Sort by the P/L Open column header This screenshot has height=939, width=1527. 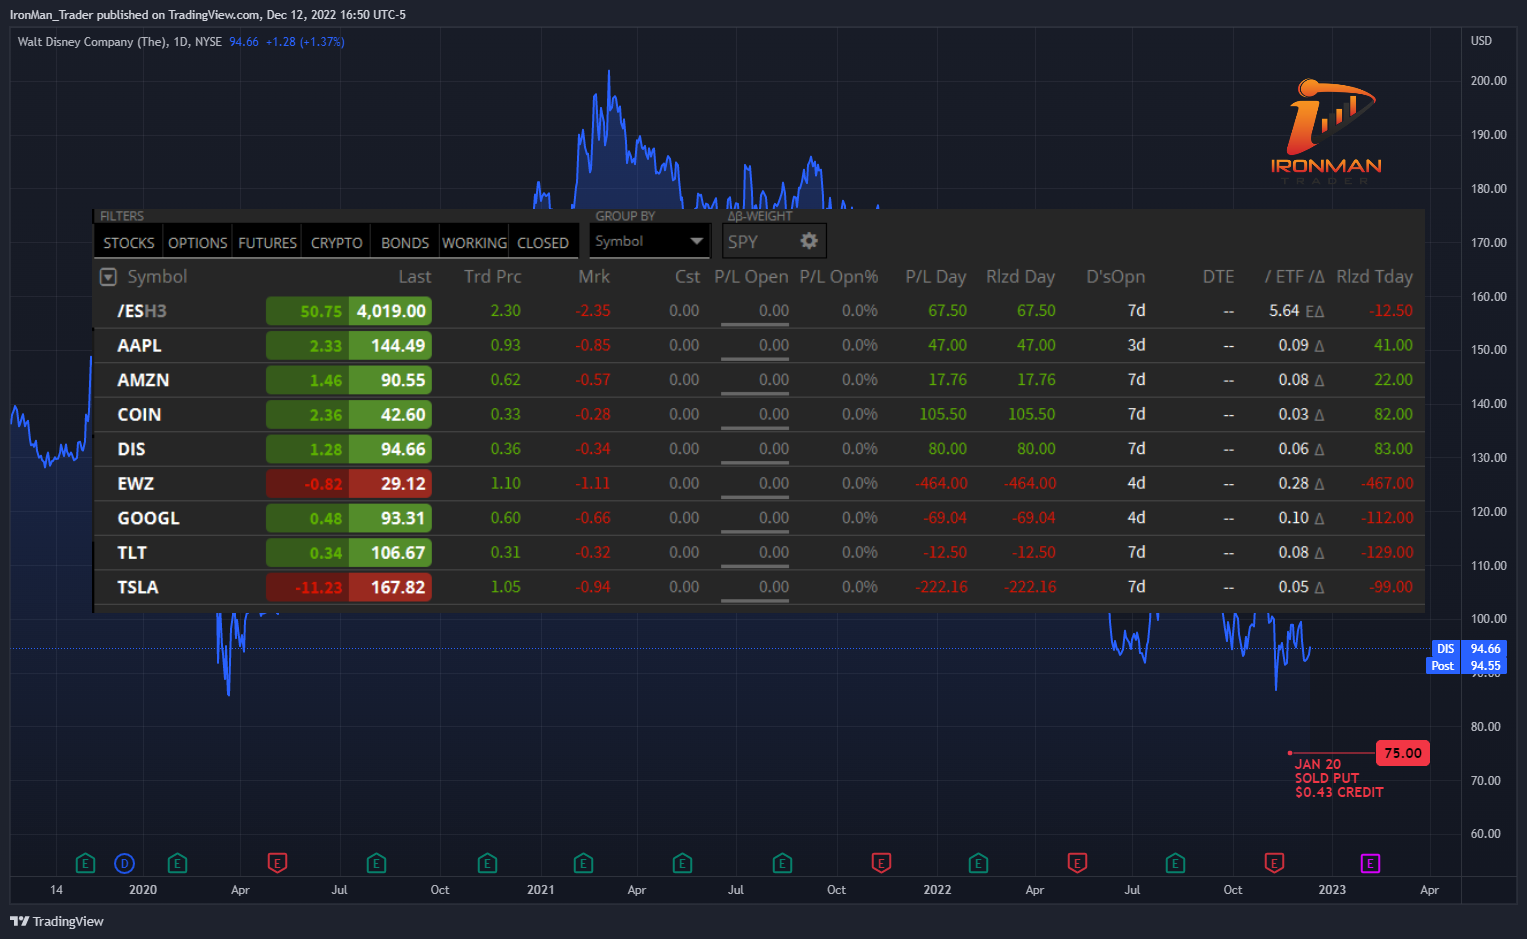click(751, 277)
